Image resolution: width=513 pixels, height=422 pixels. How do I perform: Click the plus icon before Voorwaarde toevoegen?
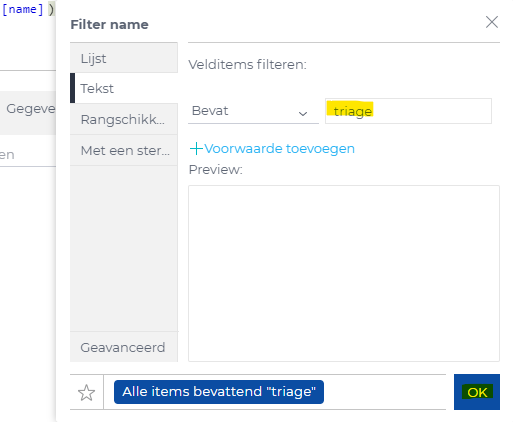[x=196, y=149]
